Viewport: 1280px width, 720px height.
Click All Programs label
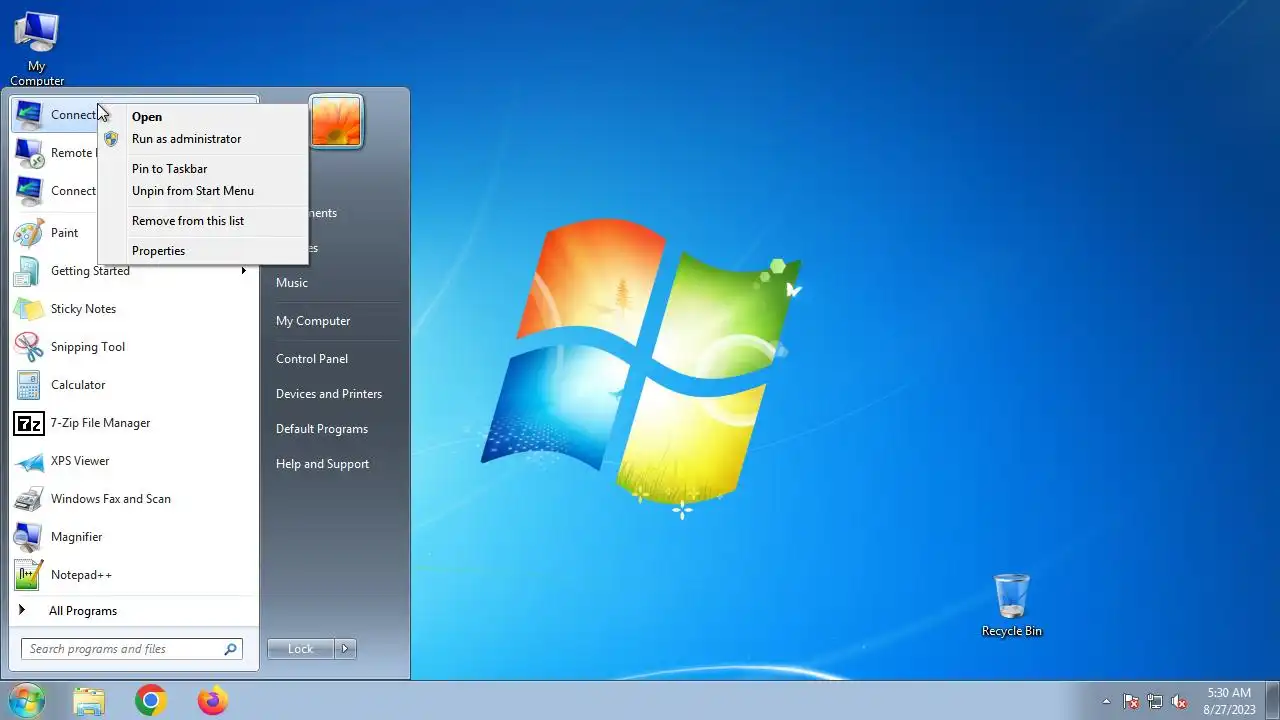coord(83,611)
